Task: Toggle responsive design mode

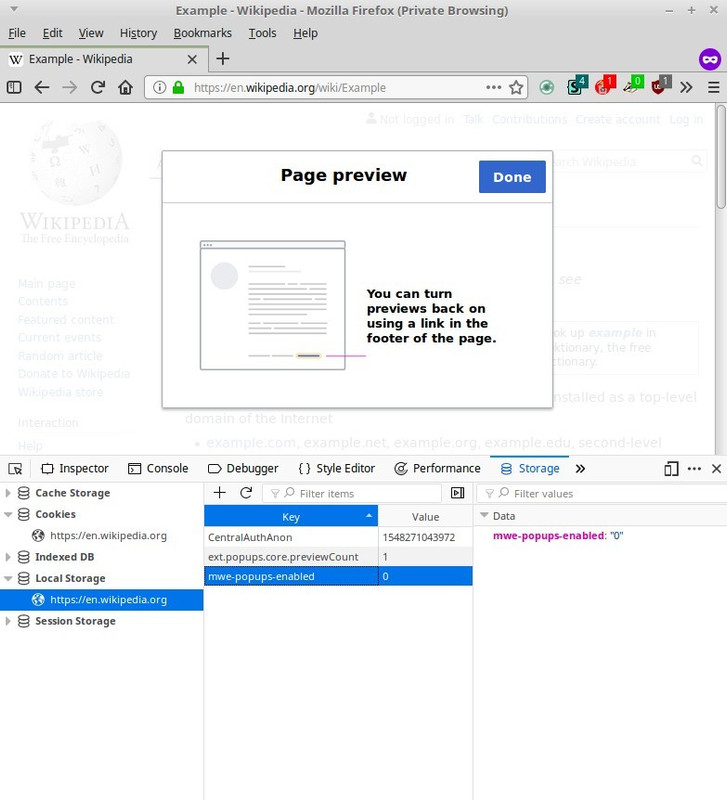Action: (671, 468)
